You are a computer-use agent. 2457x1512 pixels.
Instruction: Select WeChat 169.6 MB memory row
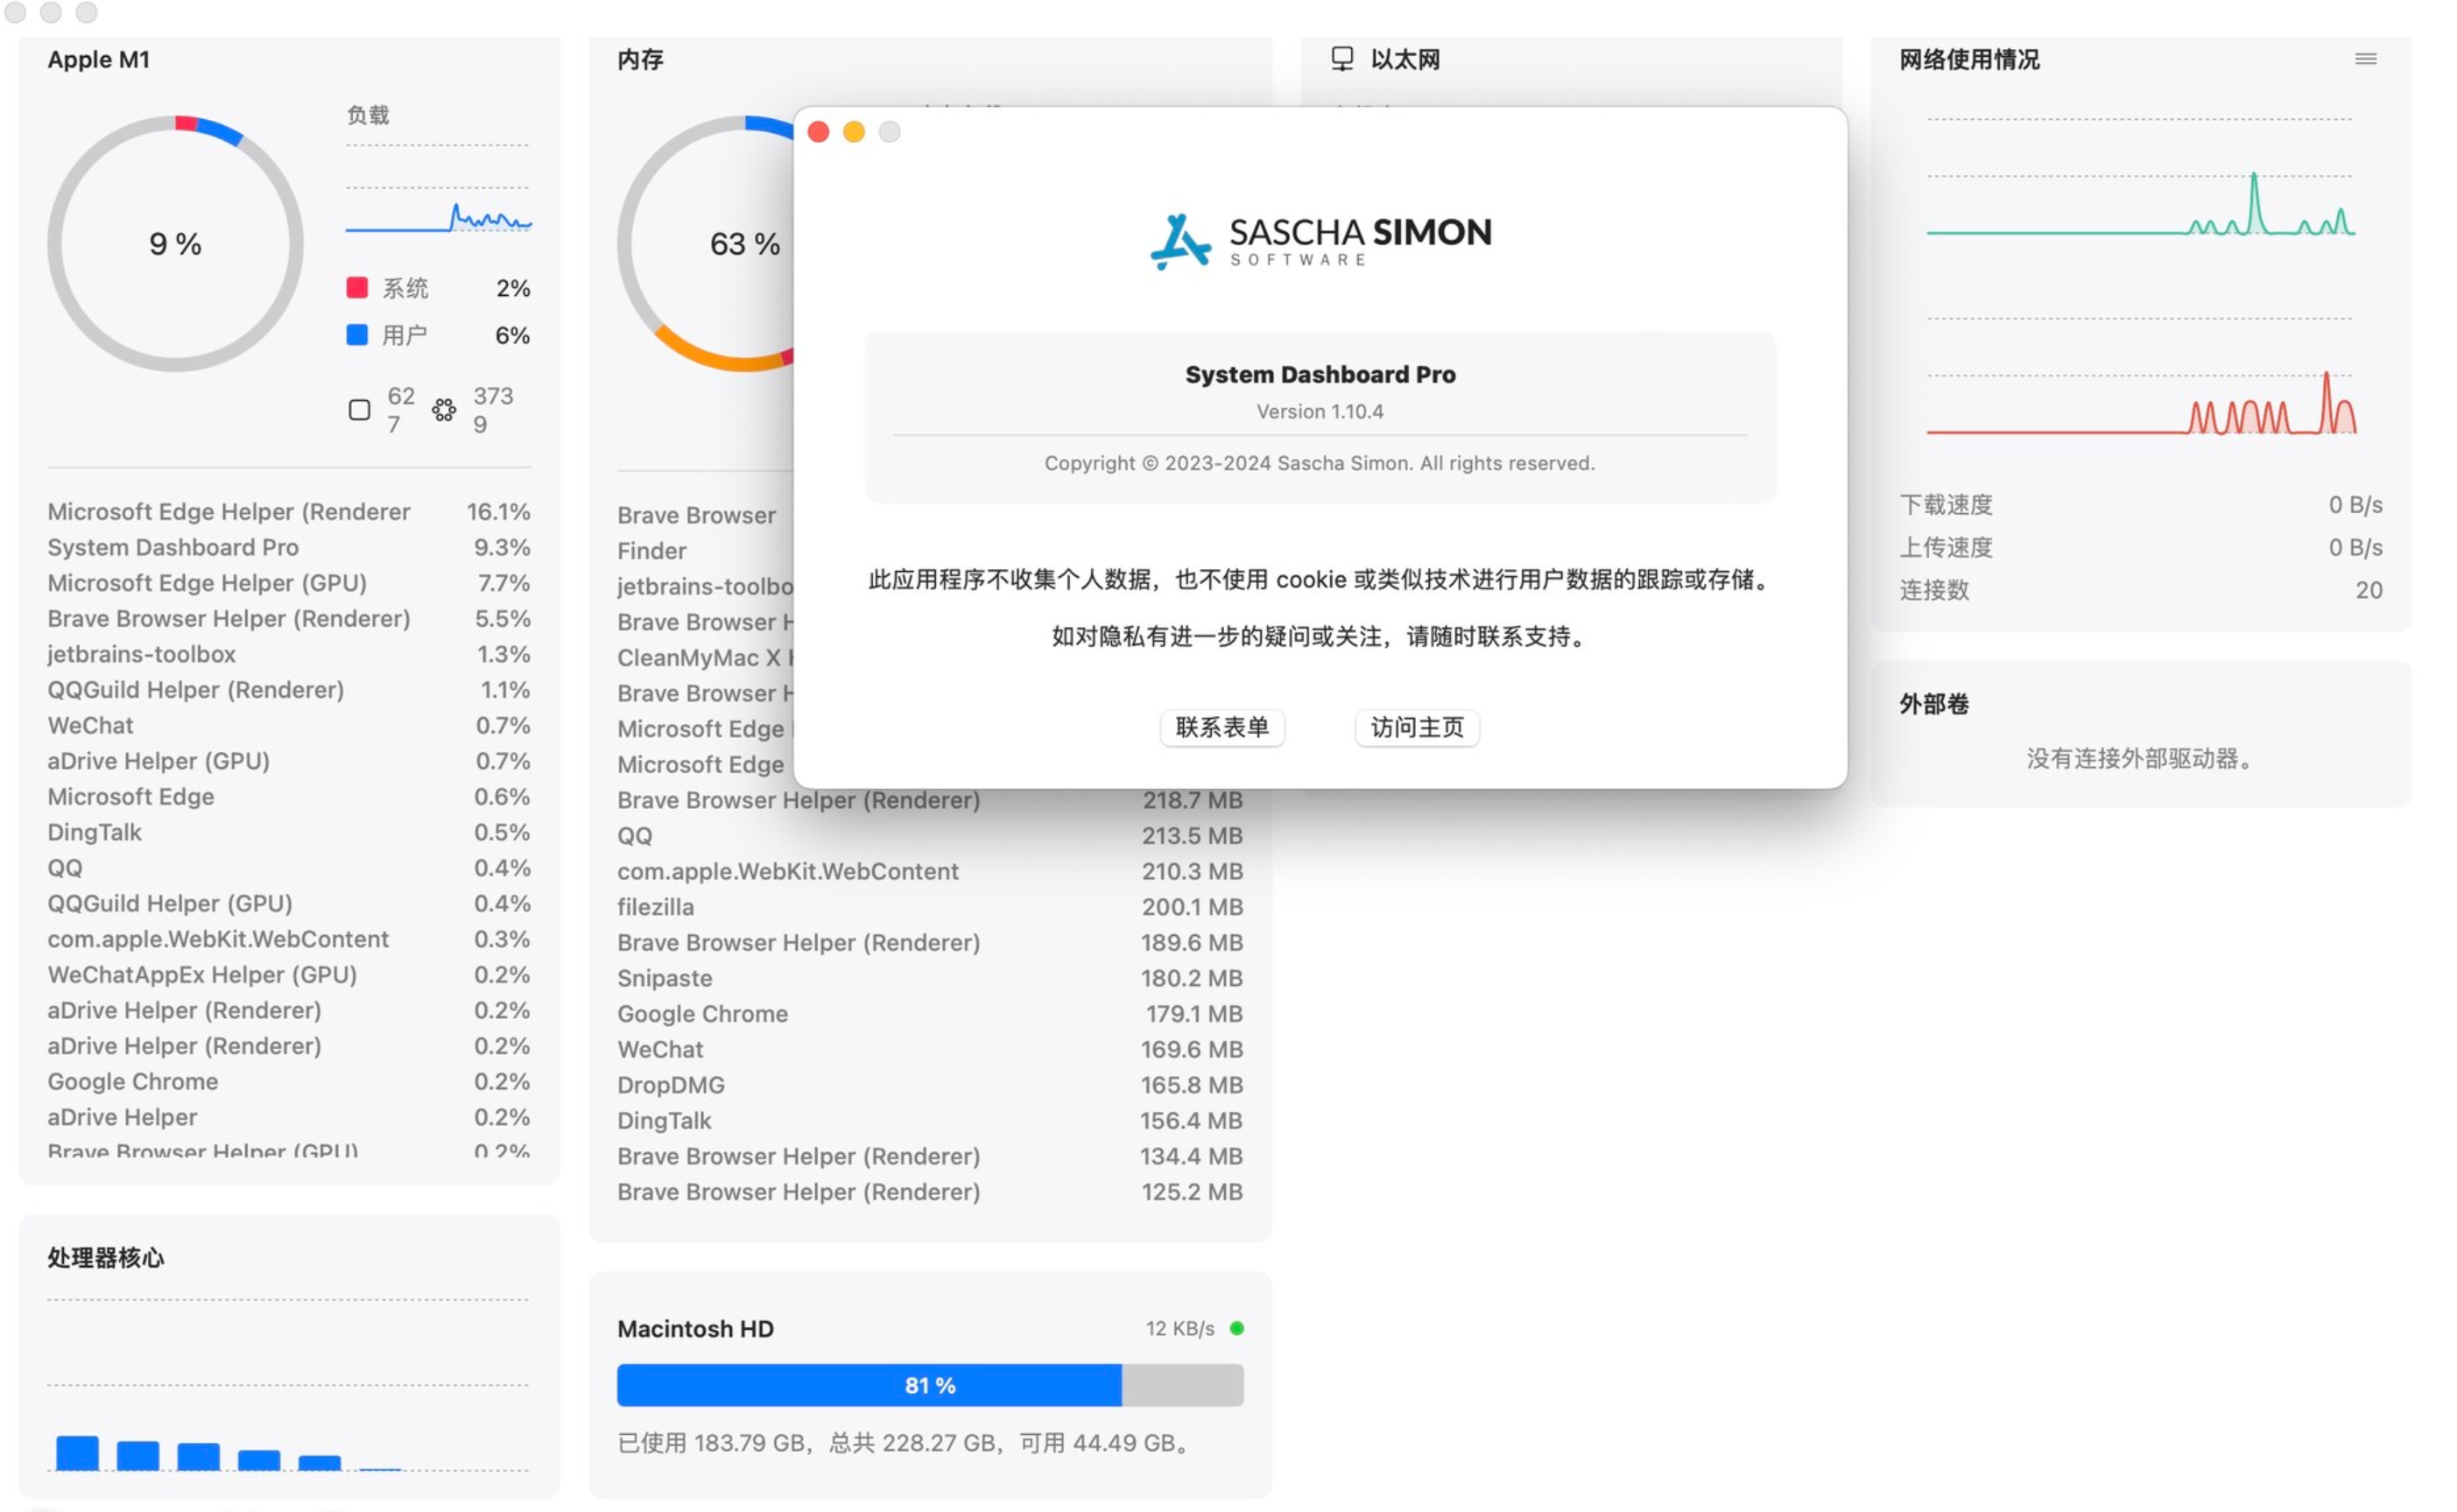930,1050
